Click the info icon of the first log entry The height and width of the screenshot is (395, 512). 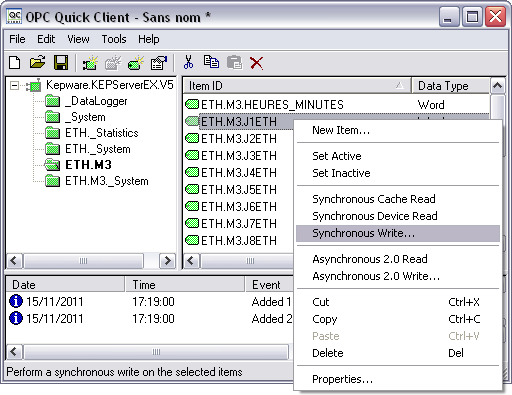16,301
